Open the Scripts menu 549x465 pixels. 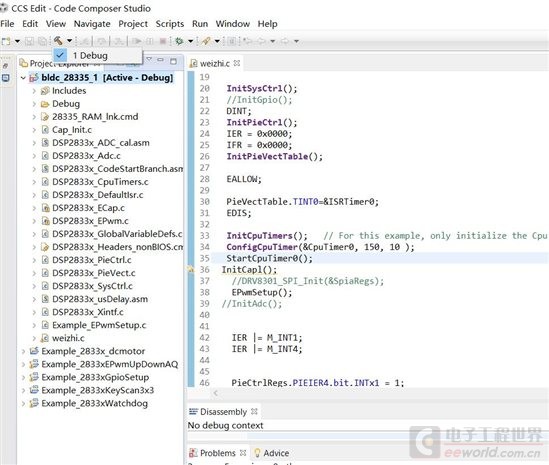point(170,24)
